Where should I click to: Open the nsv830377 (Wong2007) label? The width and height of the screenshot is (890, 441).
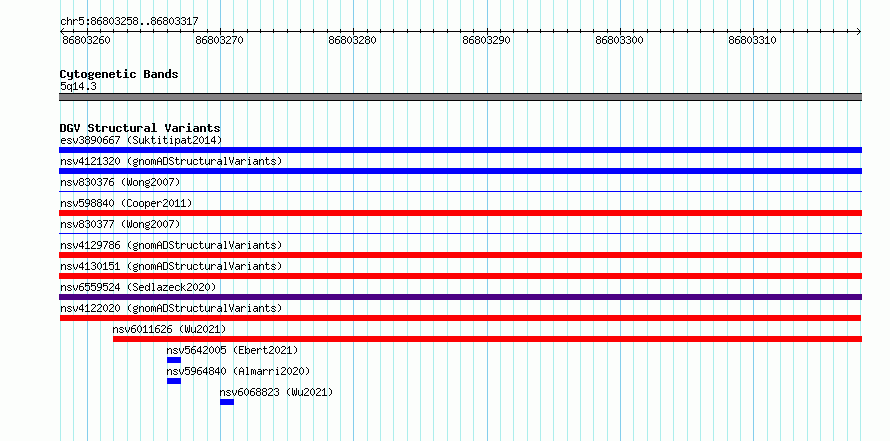(x=120, y=224)
